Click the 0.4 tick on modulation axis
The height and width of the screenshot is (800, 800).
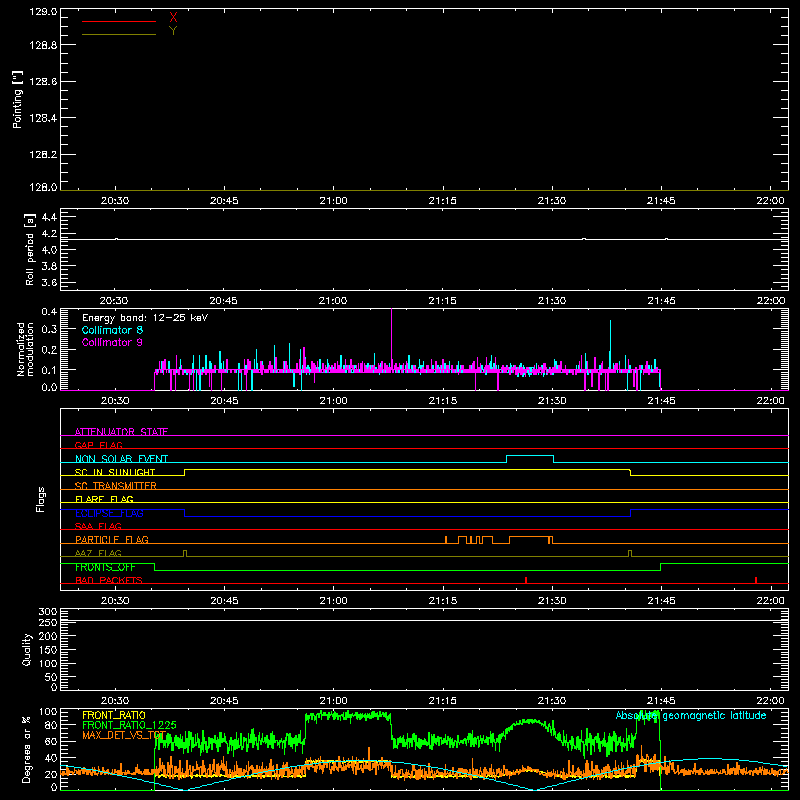pyautogui.click(x=49, y=312)
